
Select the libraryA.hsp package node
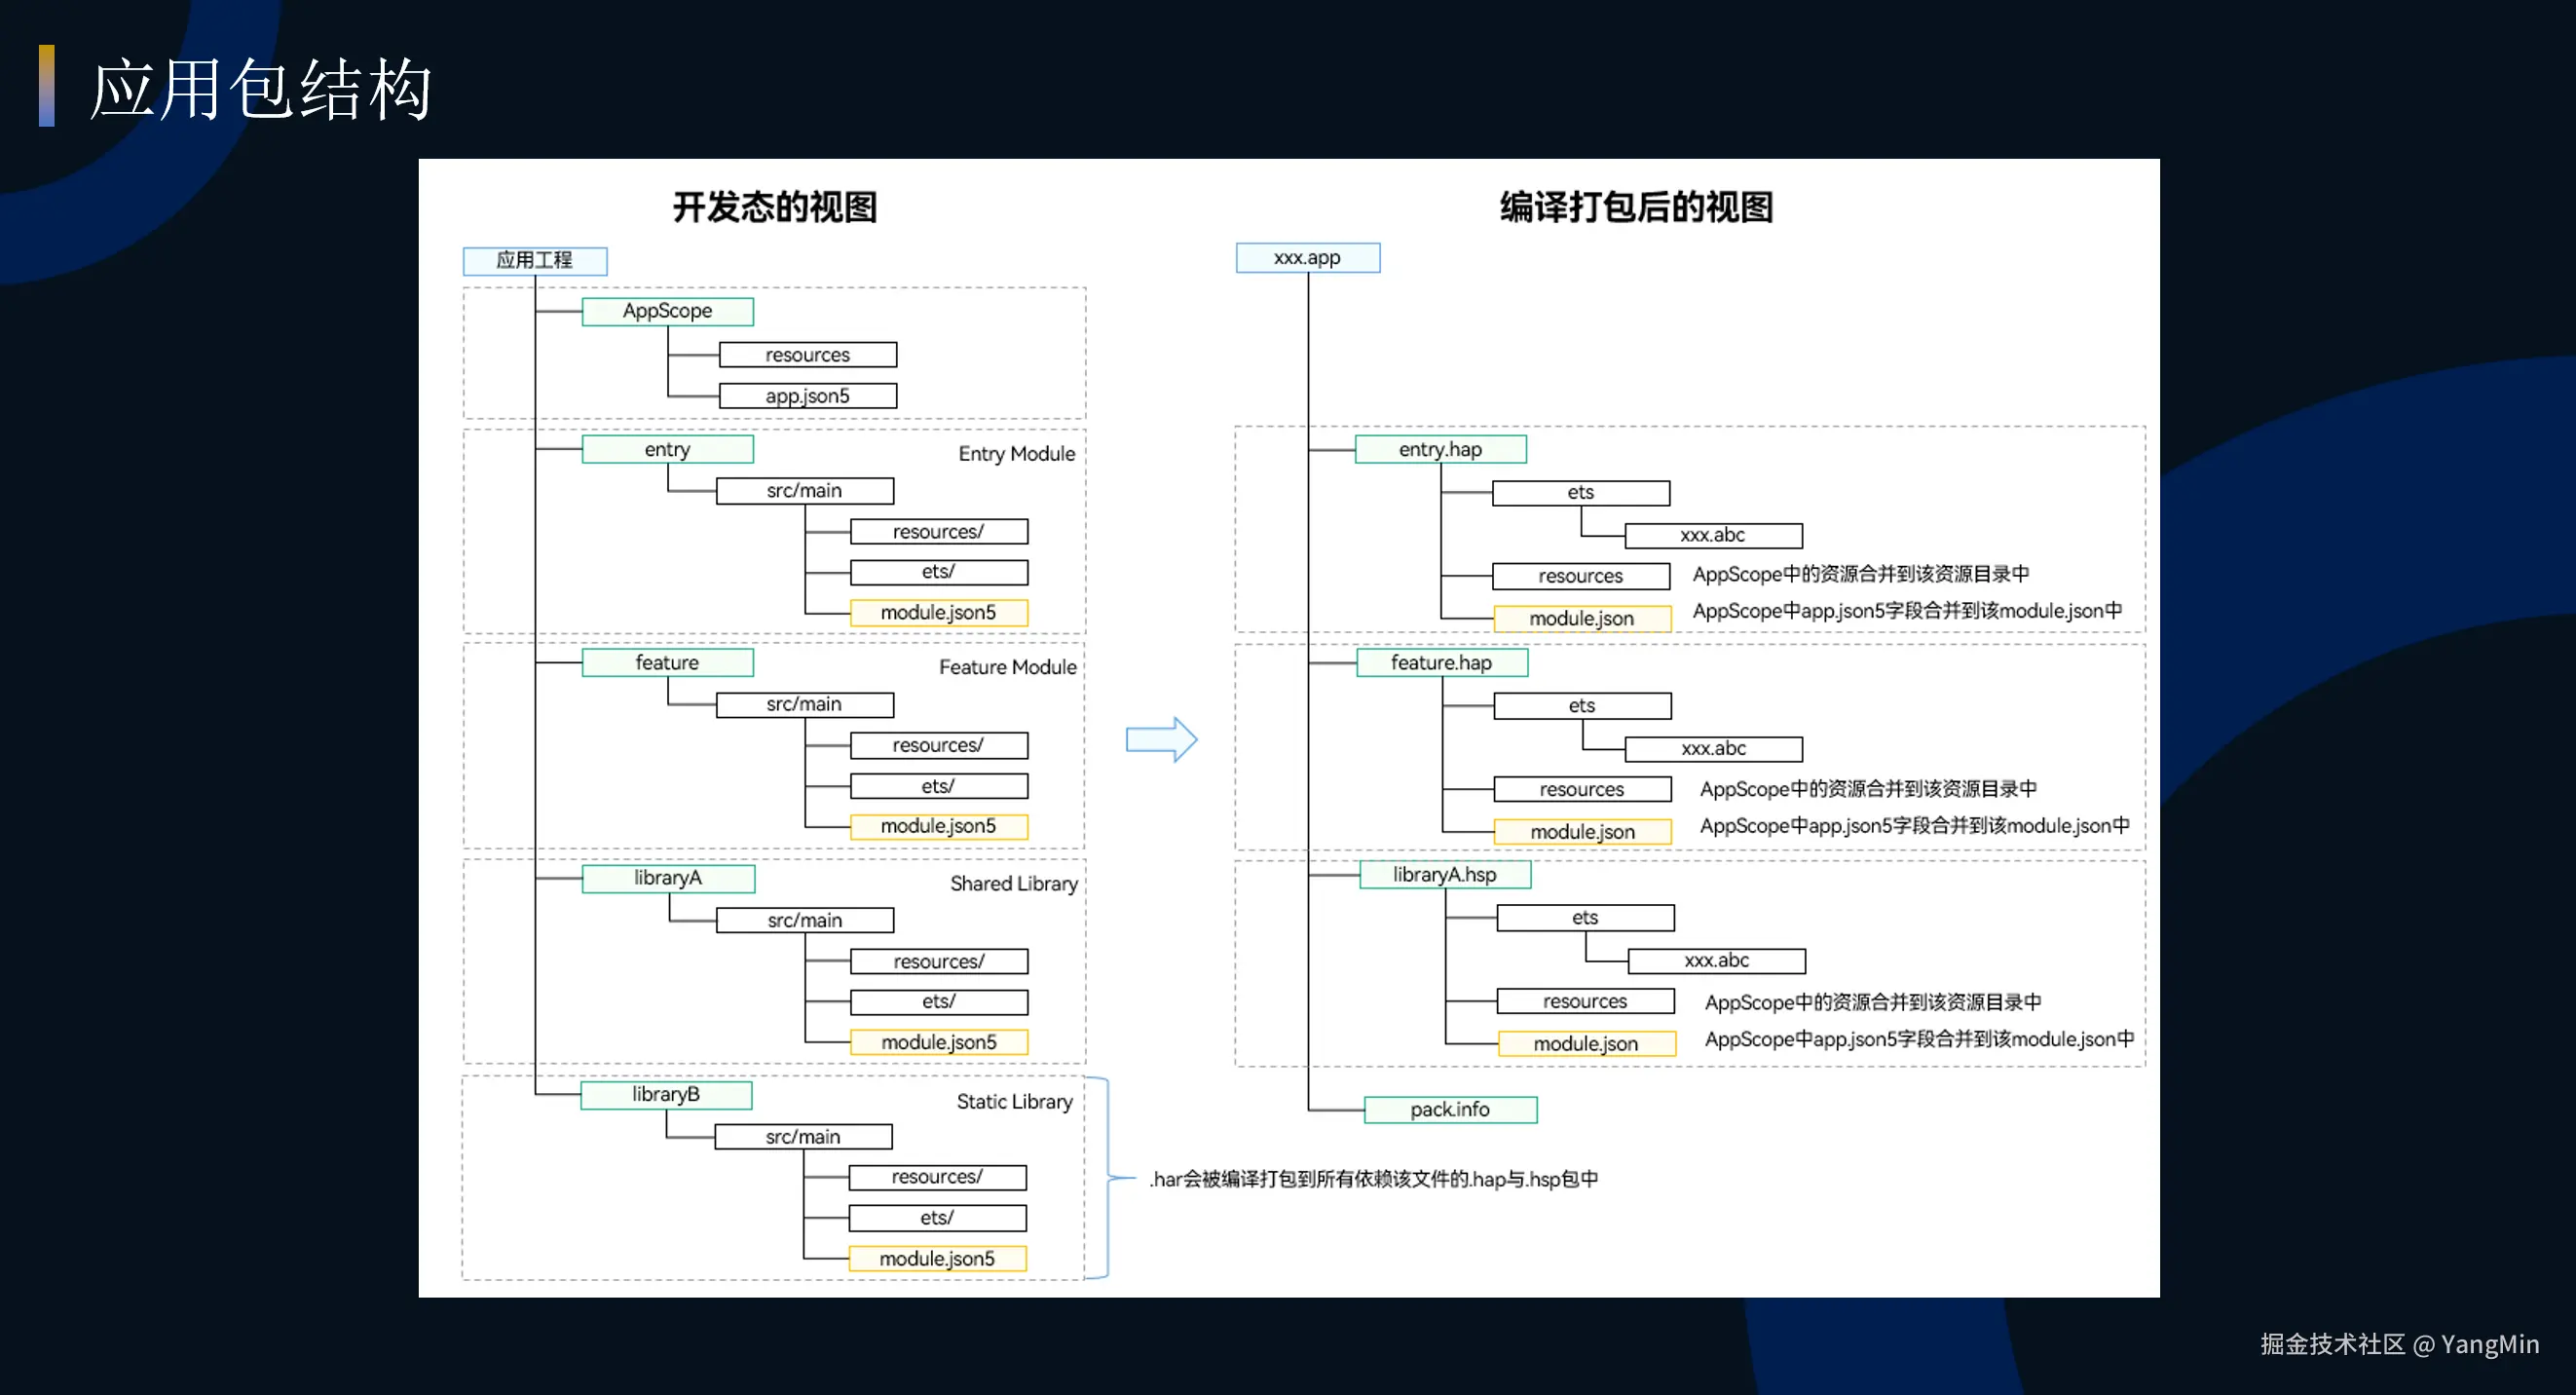pos(1444,875)
